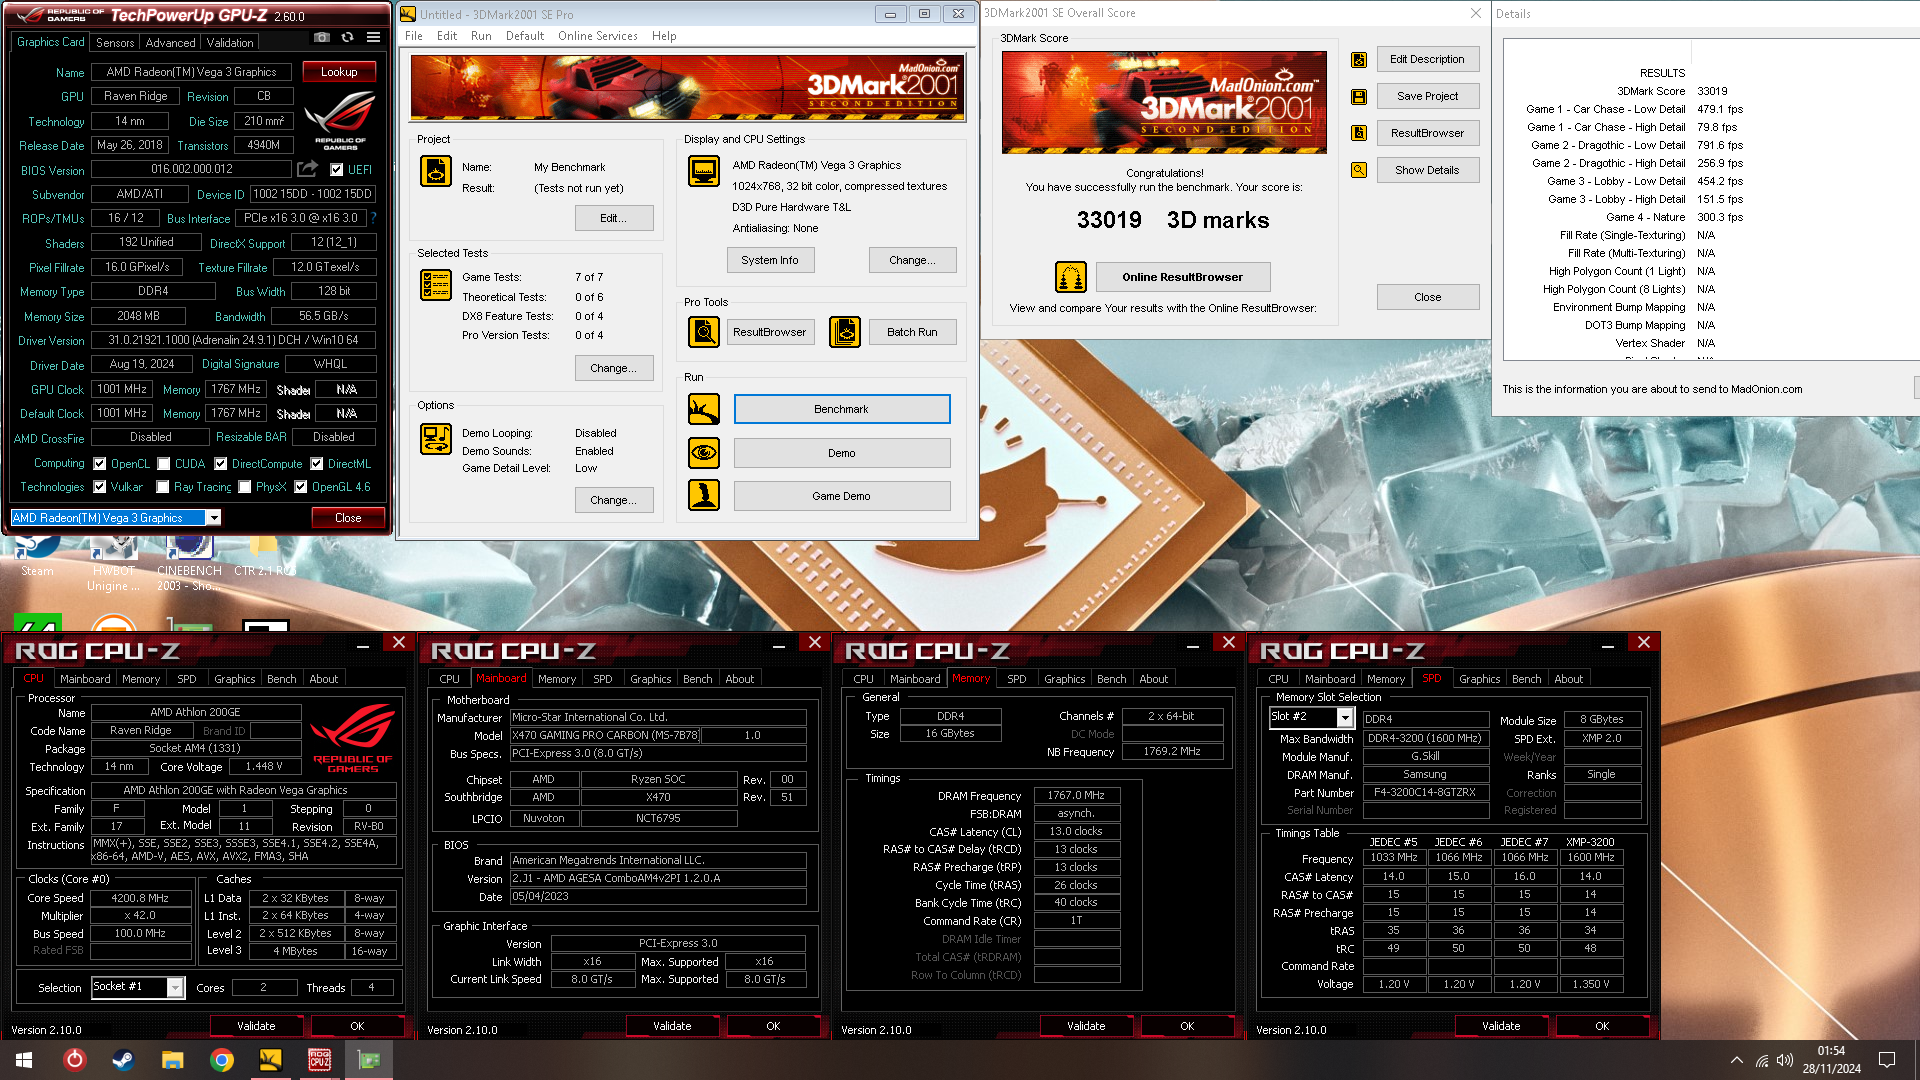Open the Validation tab in GPU-Z
1920x1080 pixels.
tap(230, 42)
